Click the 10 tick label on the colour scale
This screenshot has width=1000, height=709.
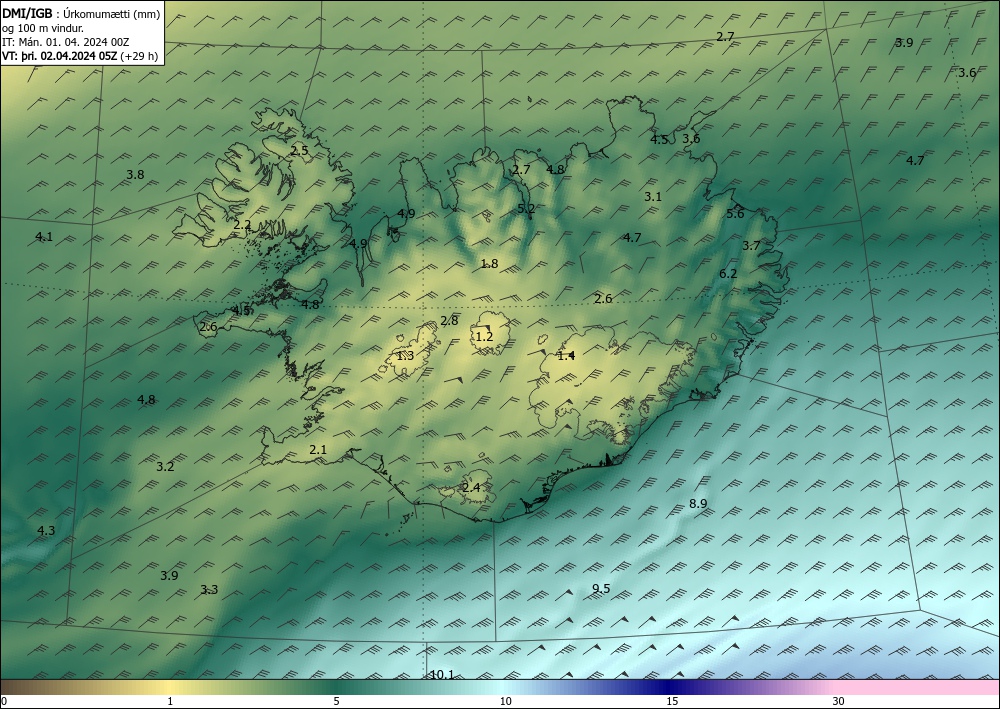[505, 701]
